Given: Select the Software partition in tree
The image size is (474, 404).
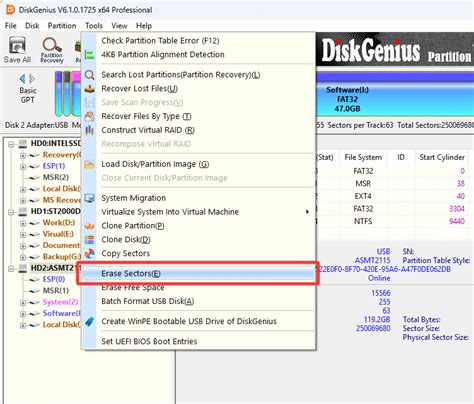Looking at the screenshot, I should 61,313.
